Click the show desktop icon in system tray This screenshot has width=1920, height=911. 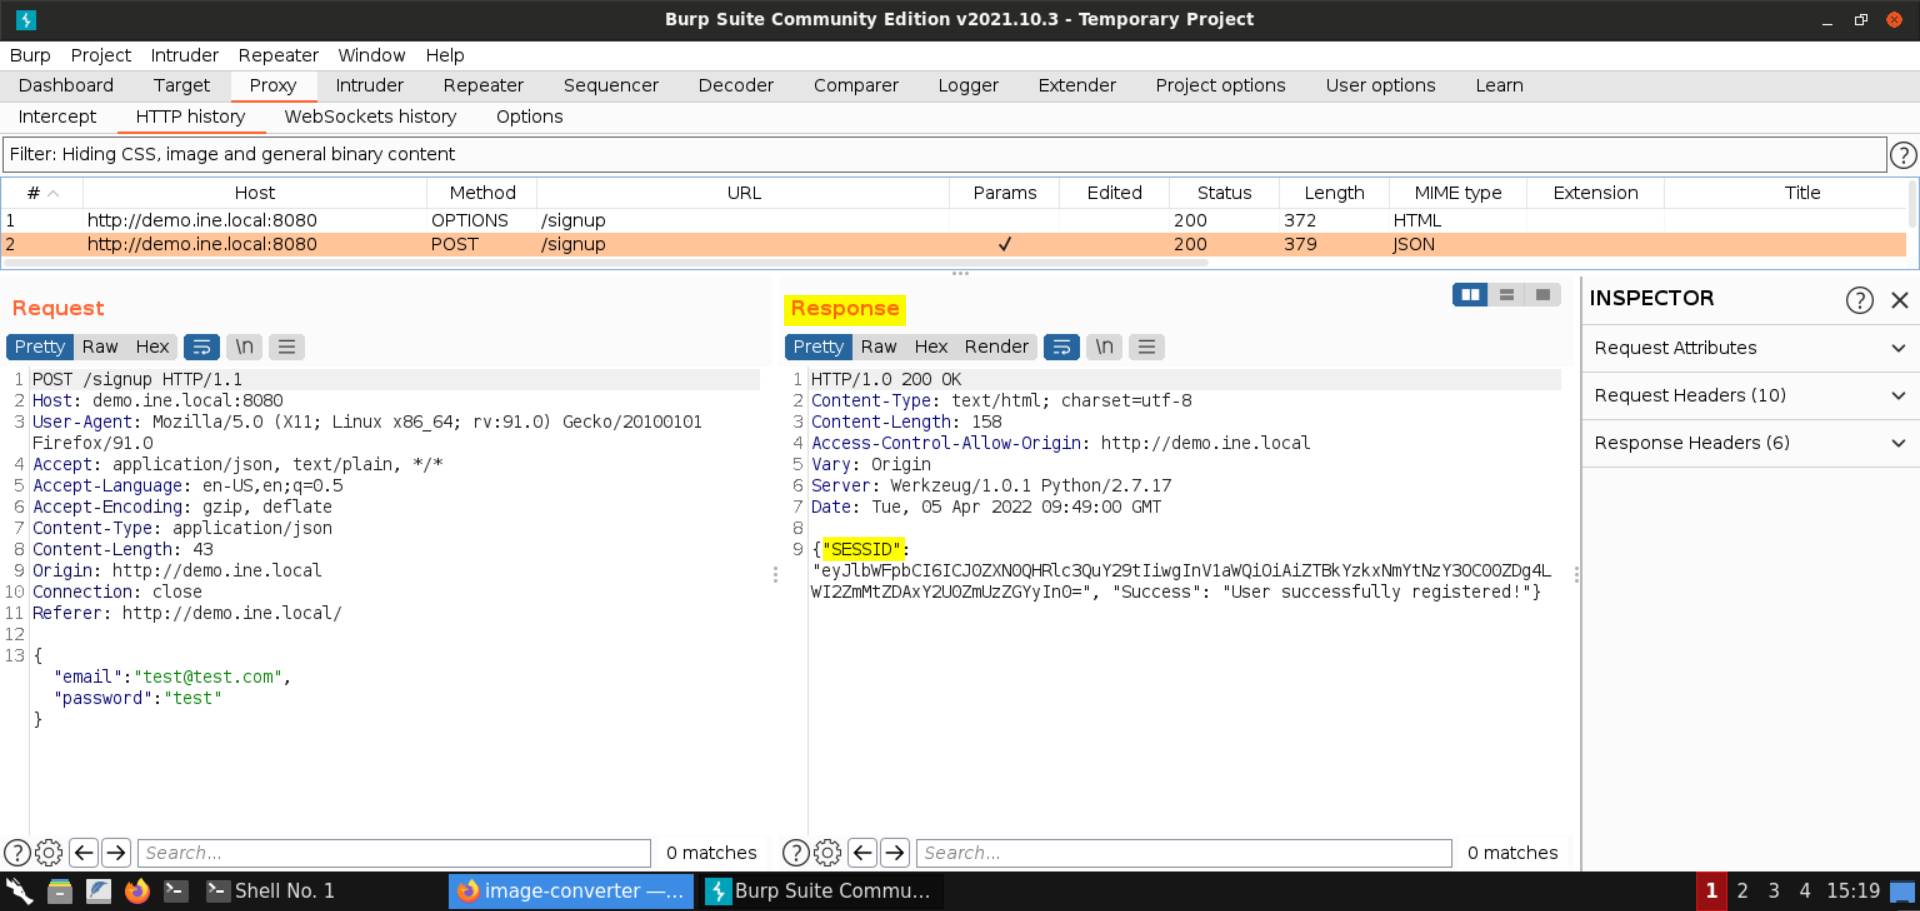(x=1903, y=891)
